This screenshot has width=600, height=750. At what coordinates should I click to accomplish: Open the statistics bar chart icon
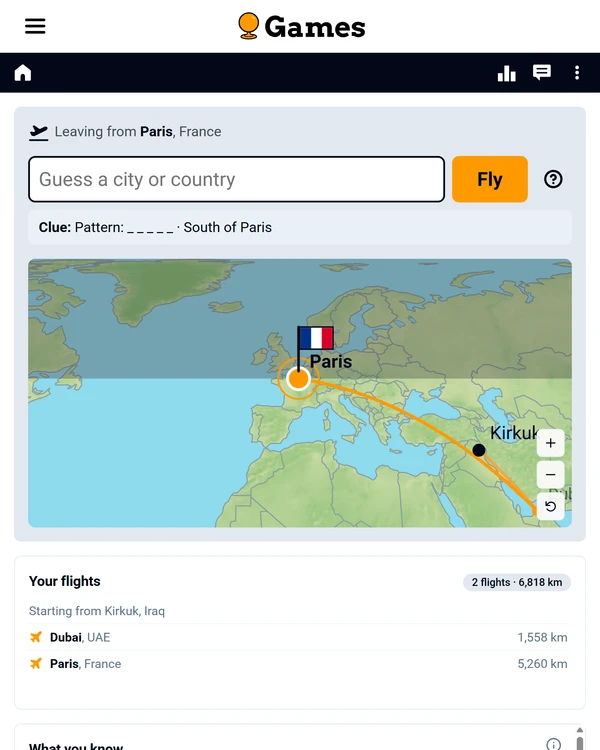pyautogui.click(x=507, y=73)
